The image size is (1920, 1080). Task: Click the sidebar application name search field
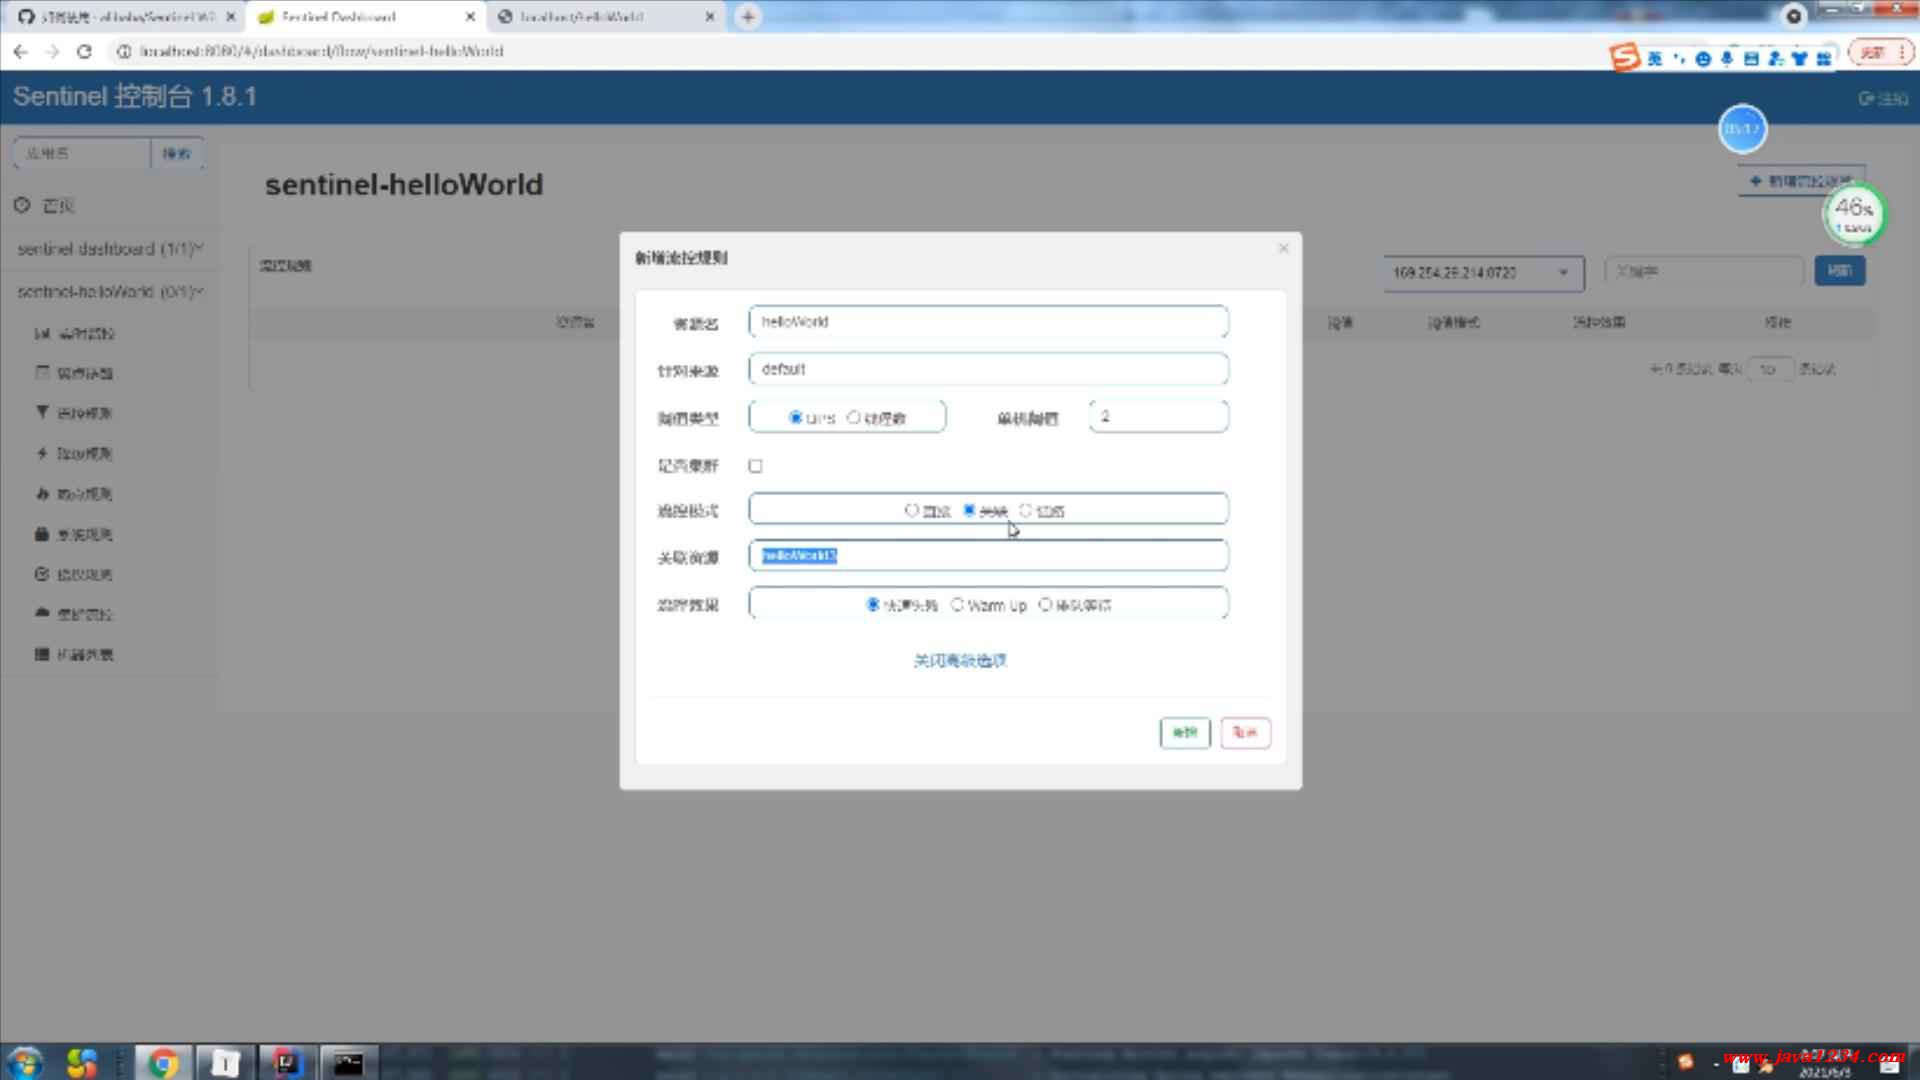tap(82, 153)
